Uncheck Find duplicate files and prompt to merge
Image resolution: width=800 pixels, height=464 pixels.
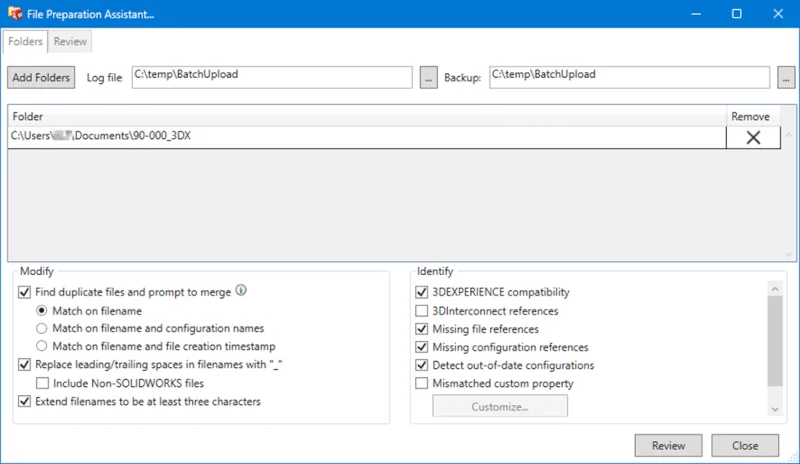point(25,293)
